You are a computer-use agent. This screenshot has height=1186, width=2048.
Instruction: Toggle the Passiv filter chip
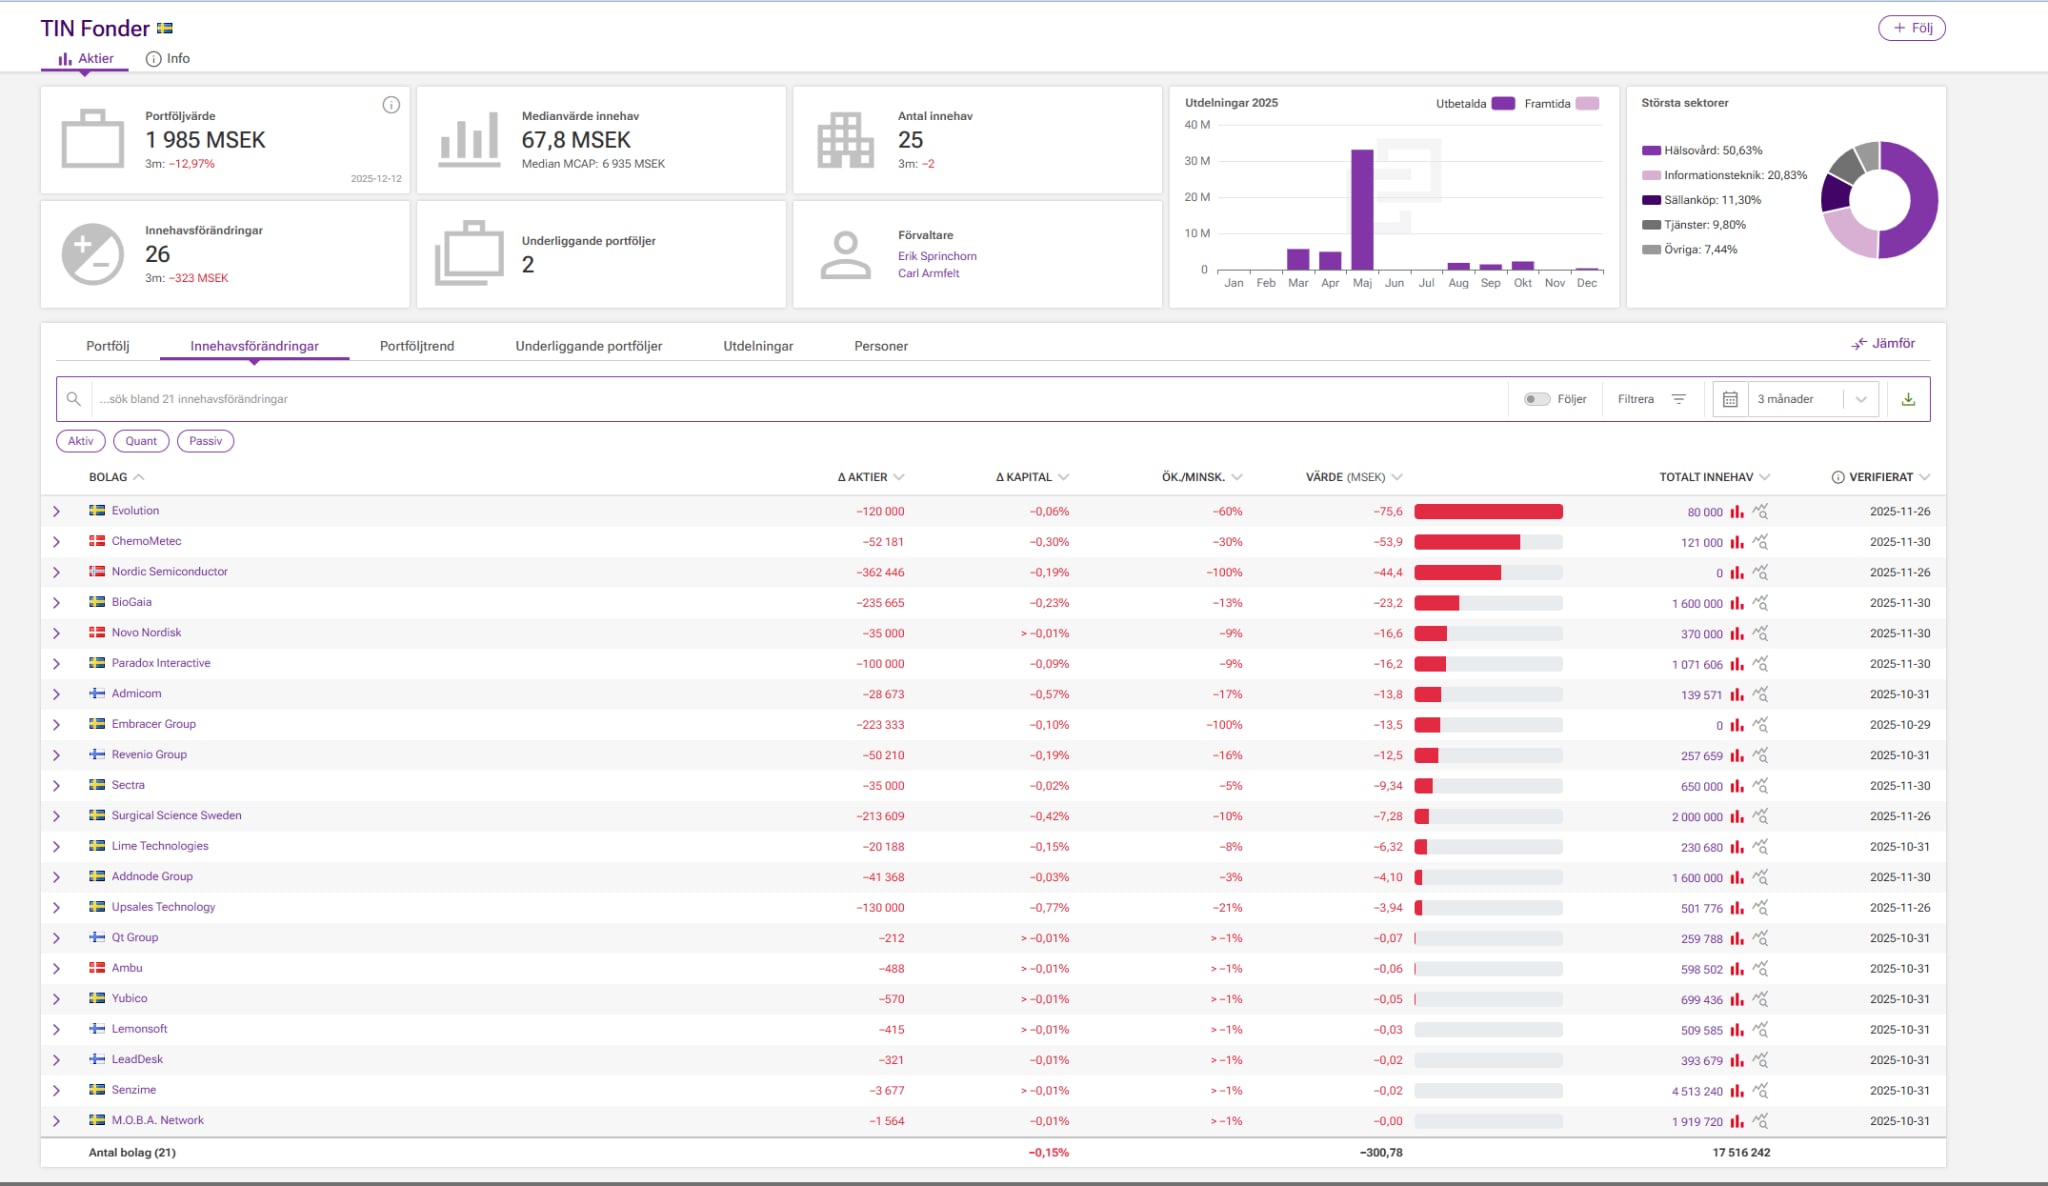click(205, 441)
